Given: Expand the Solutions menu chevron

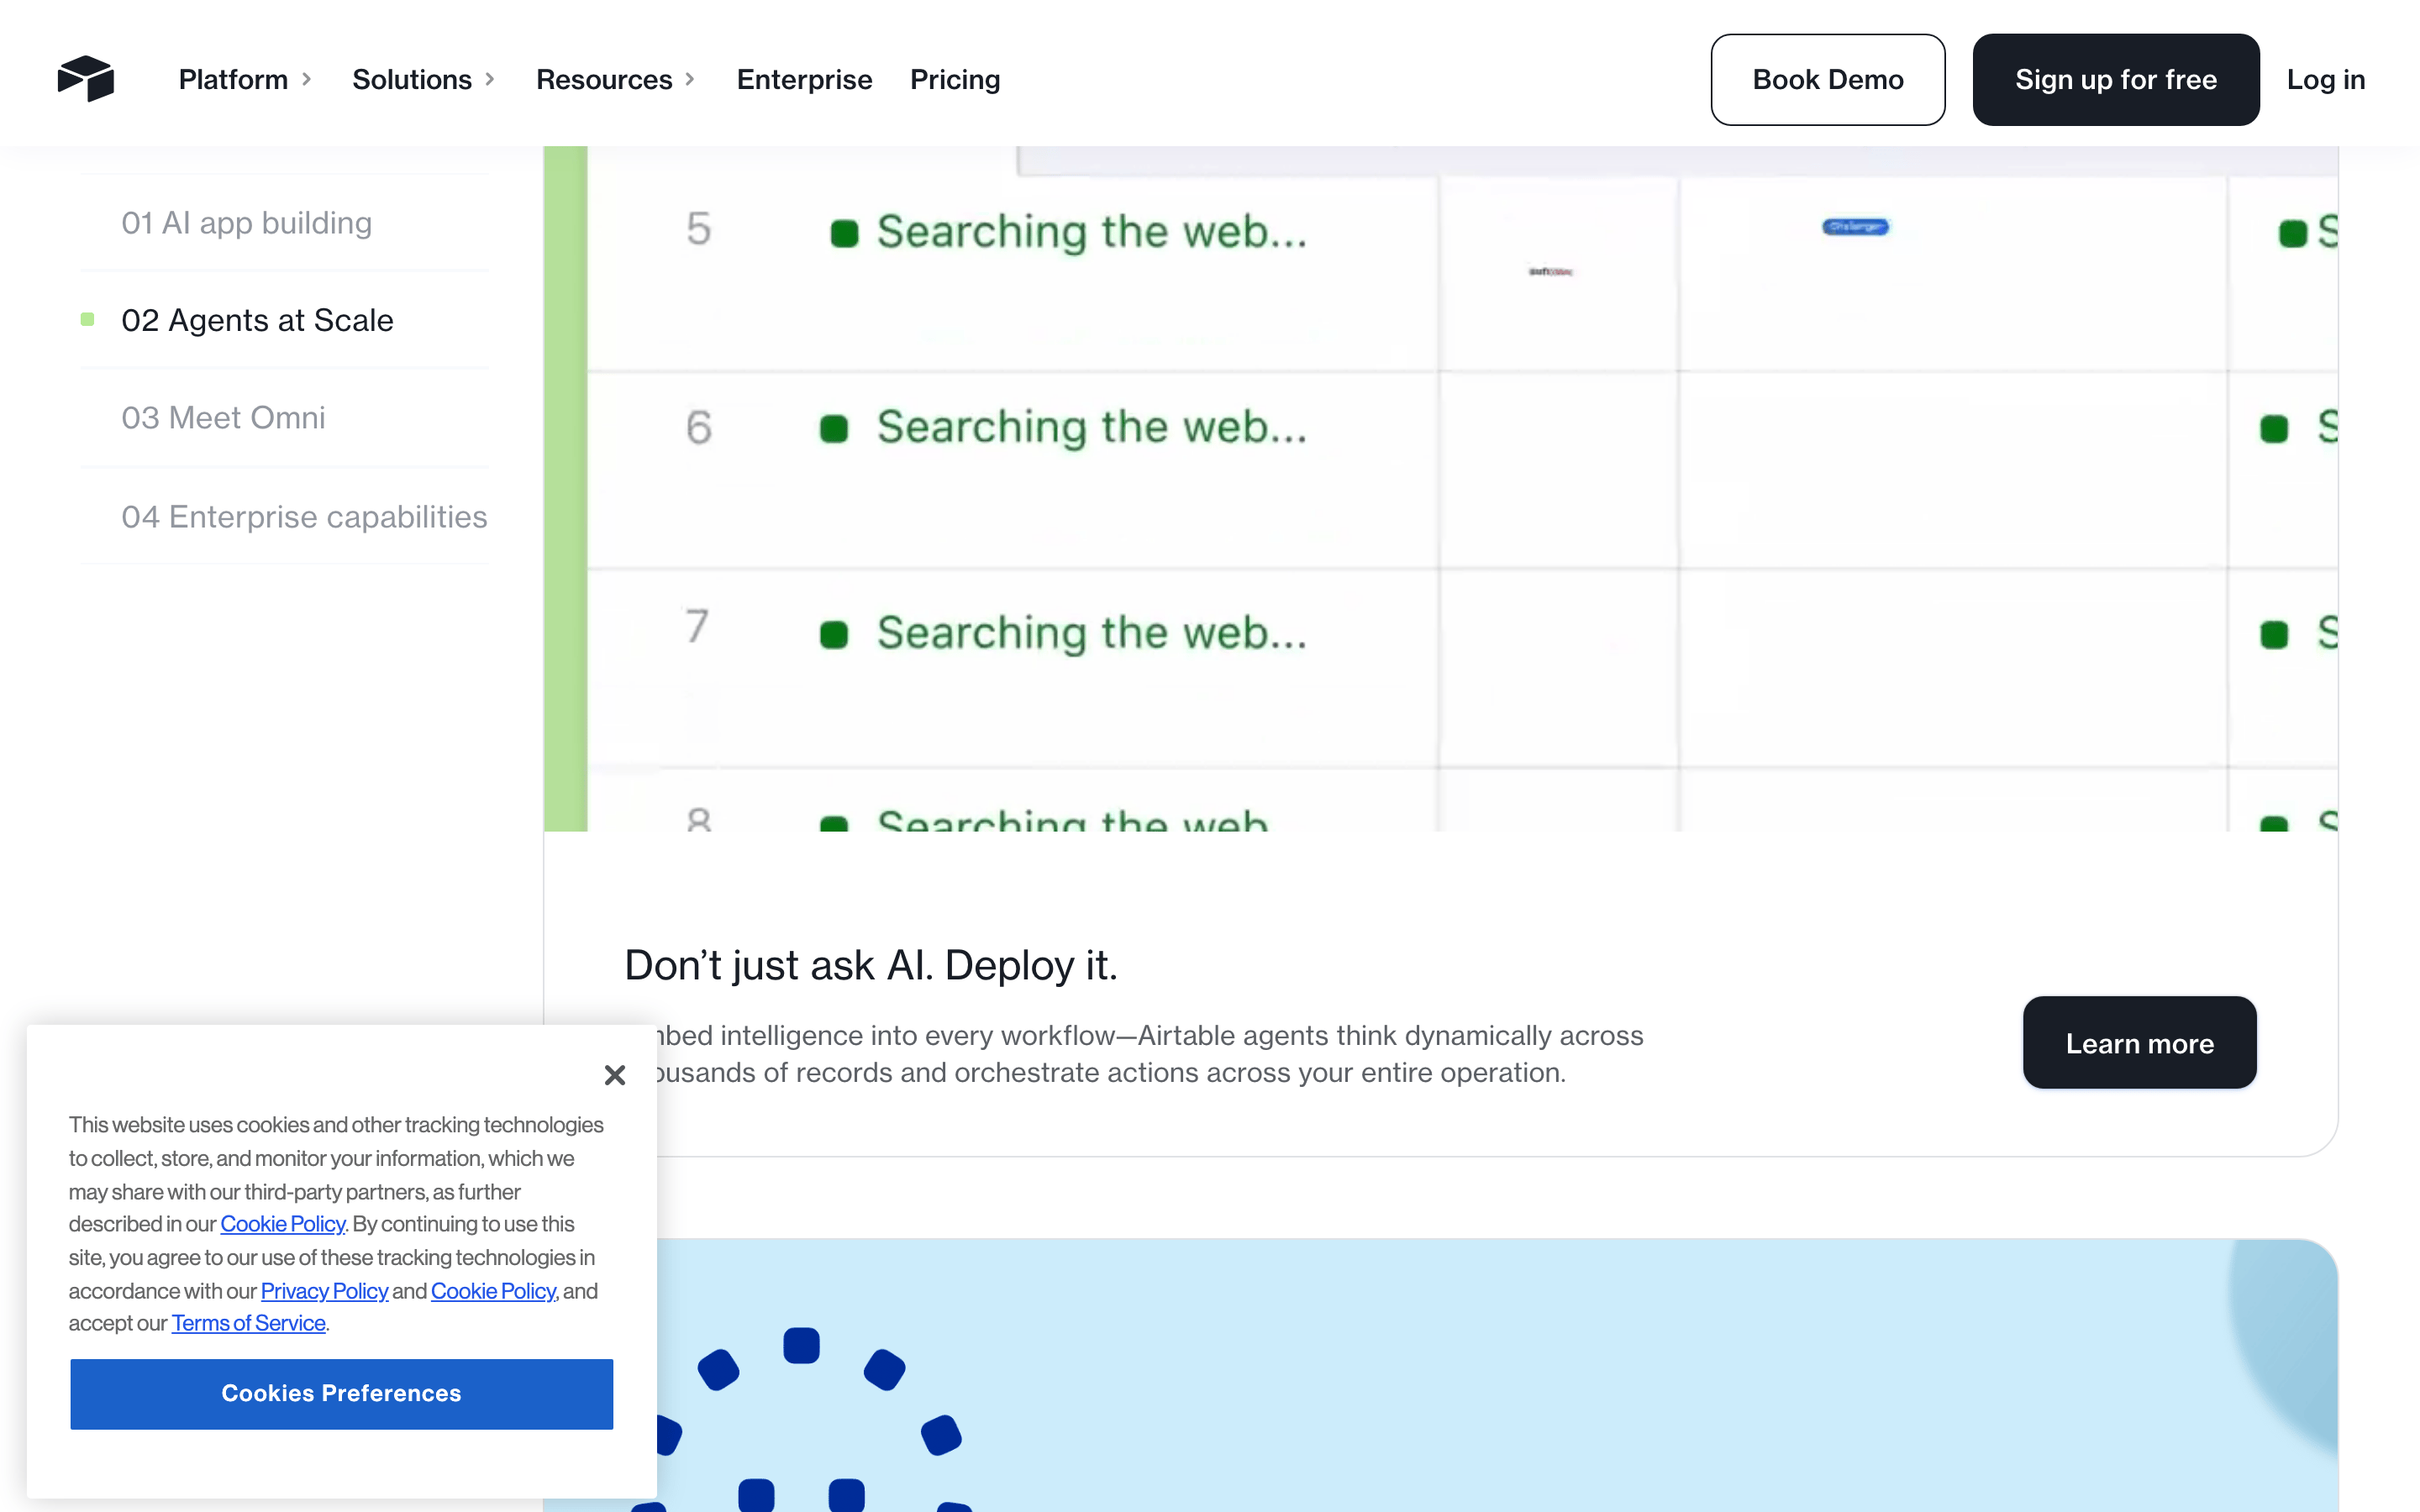Looking at the screenshot, I should [x=490, y=79].
